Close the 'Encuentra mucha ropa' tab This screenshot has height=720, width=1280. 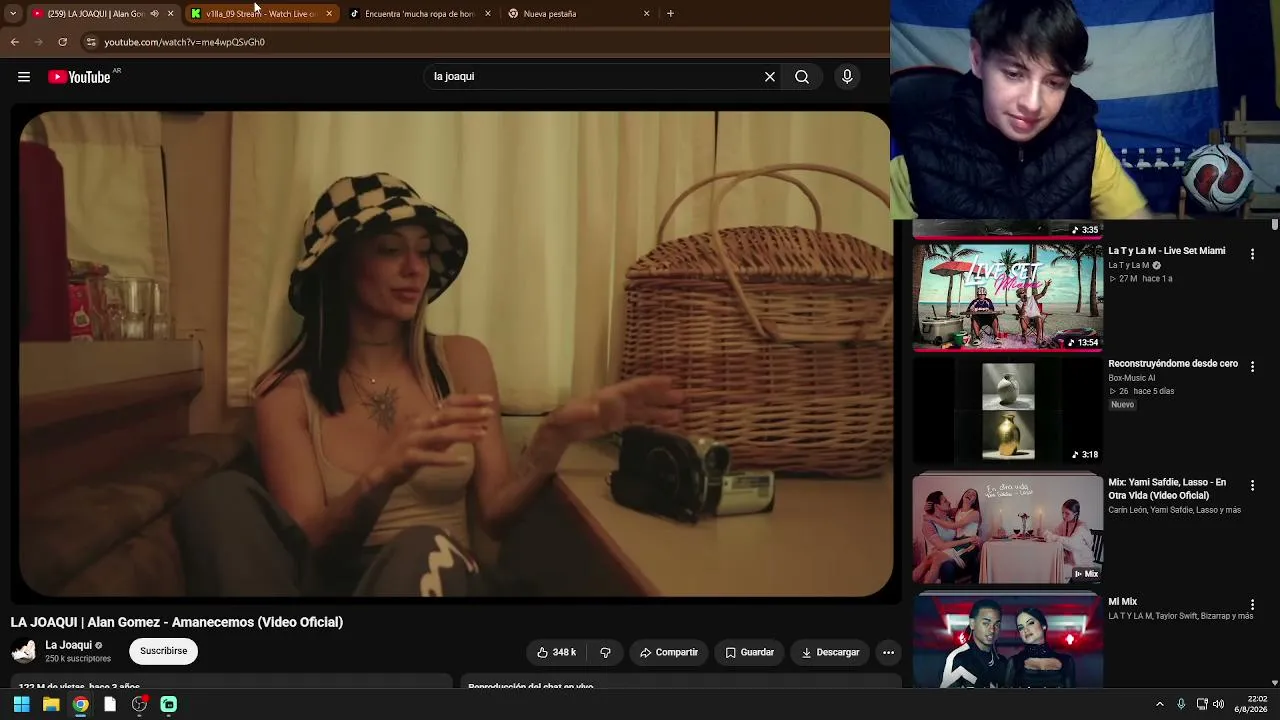coord(488,14)
